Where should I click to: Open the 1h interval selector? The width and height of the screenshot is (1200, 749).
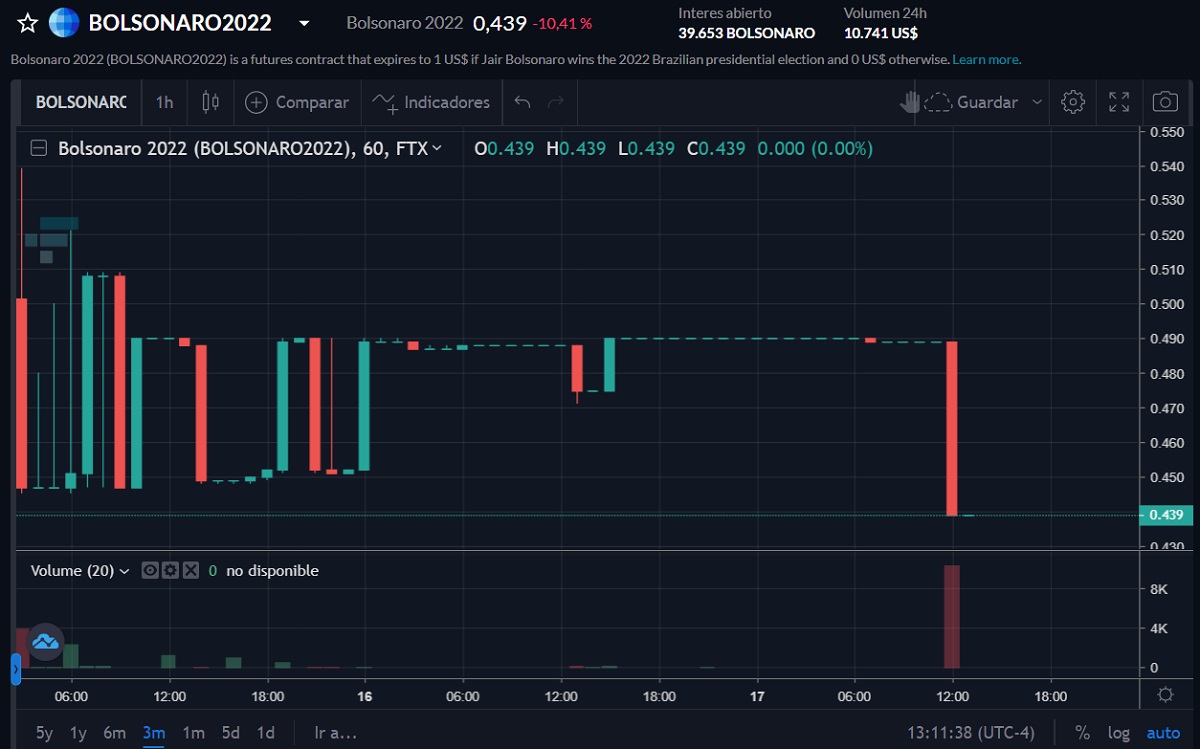coord(165,102)
